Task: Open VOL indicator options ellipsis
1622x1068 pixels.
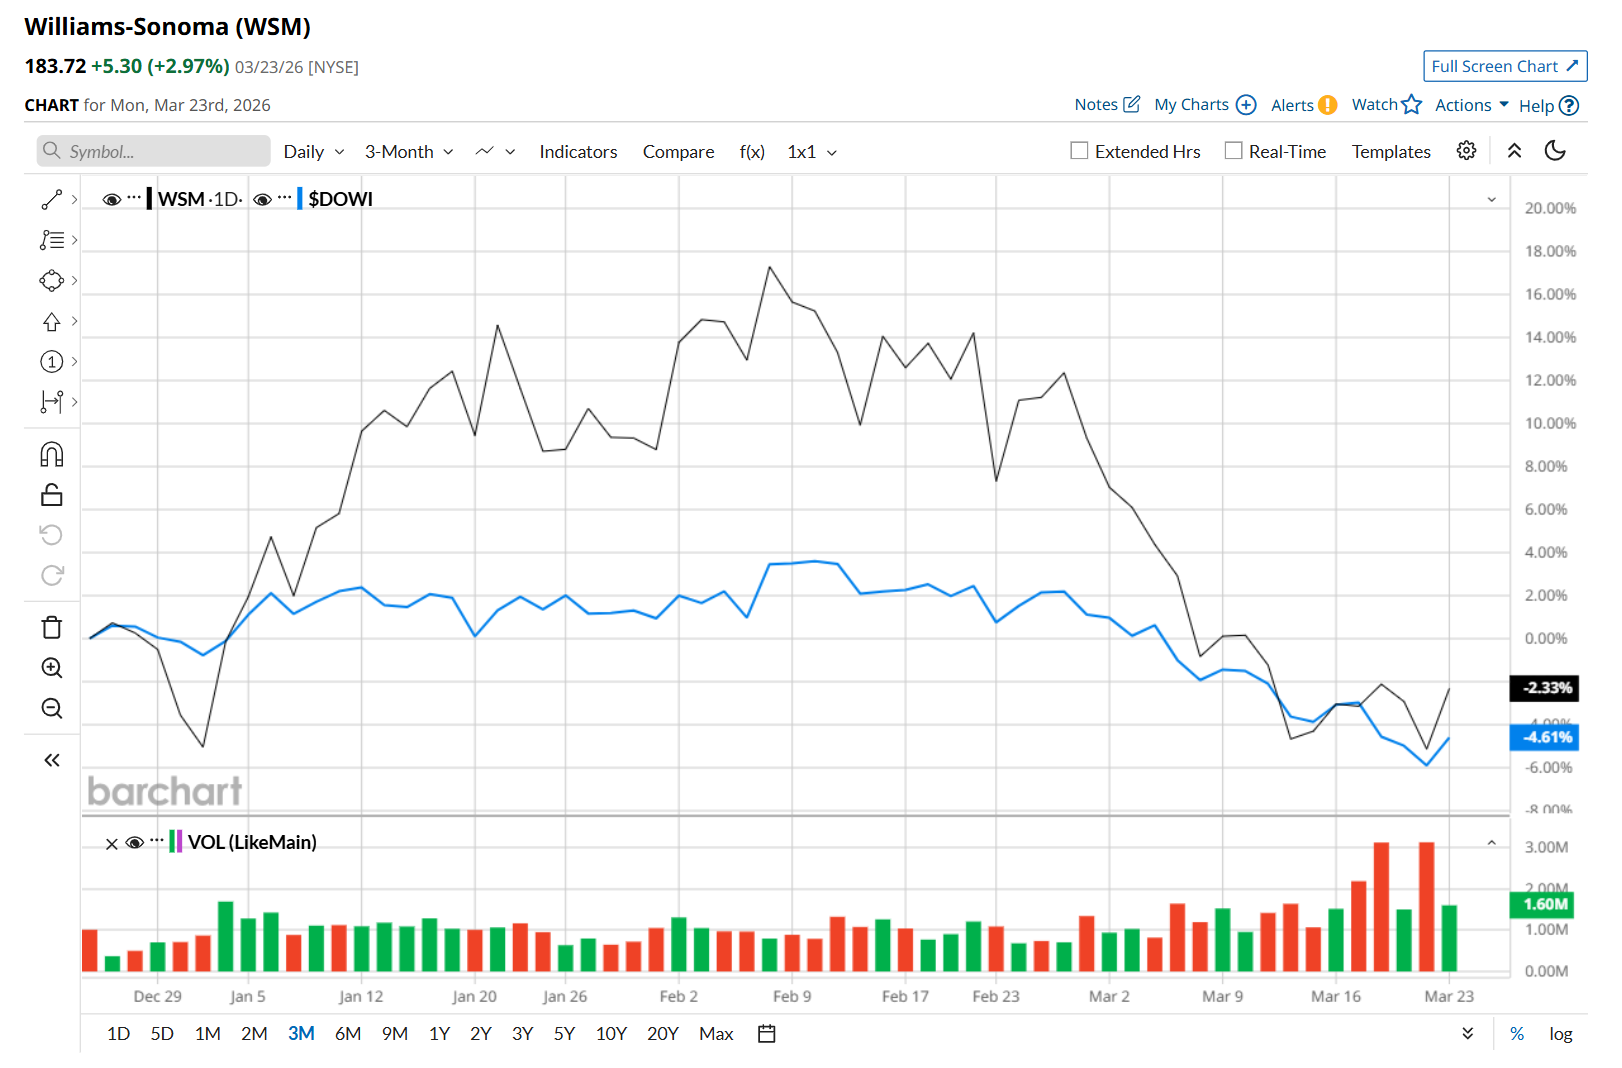Action: tap(157, 840)
